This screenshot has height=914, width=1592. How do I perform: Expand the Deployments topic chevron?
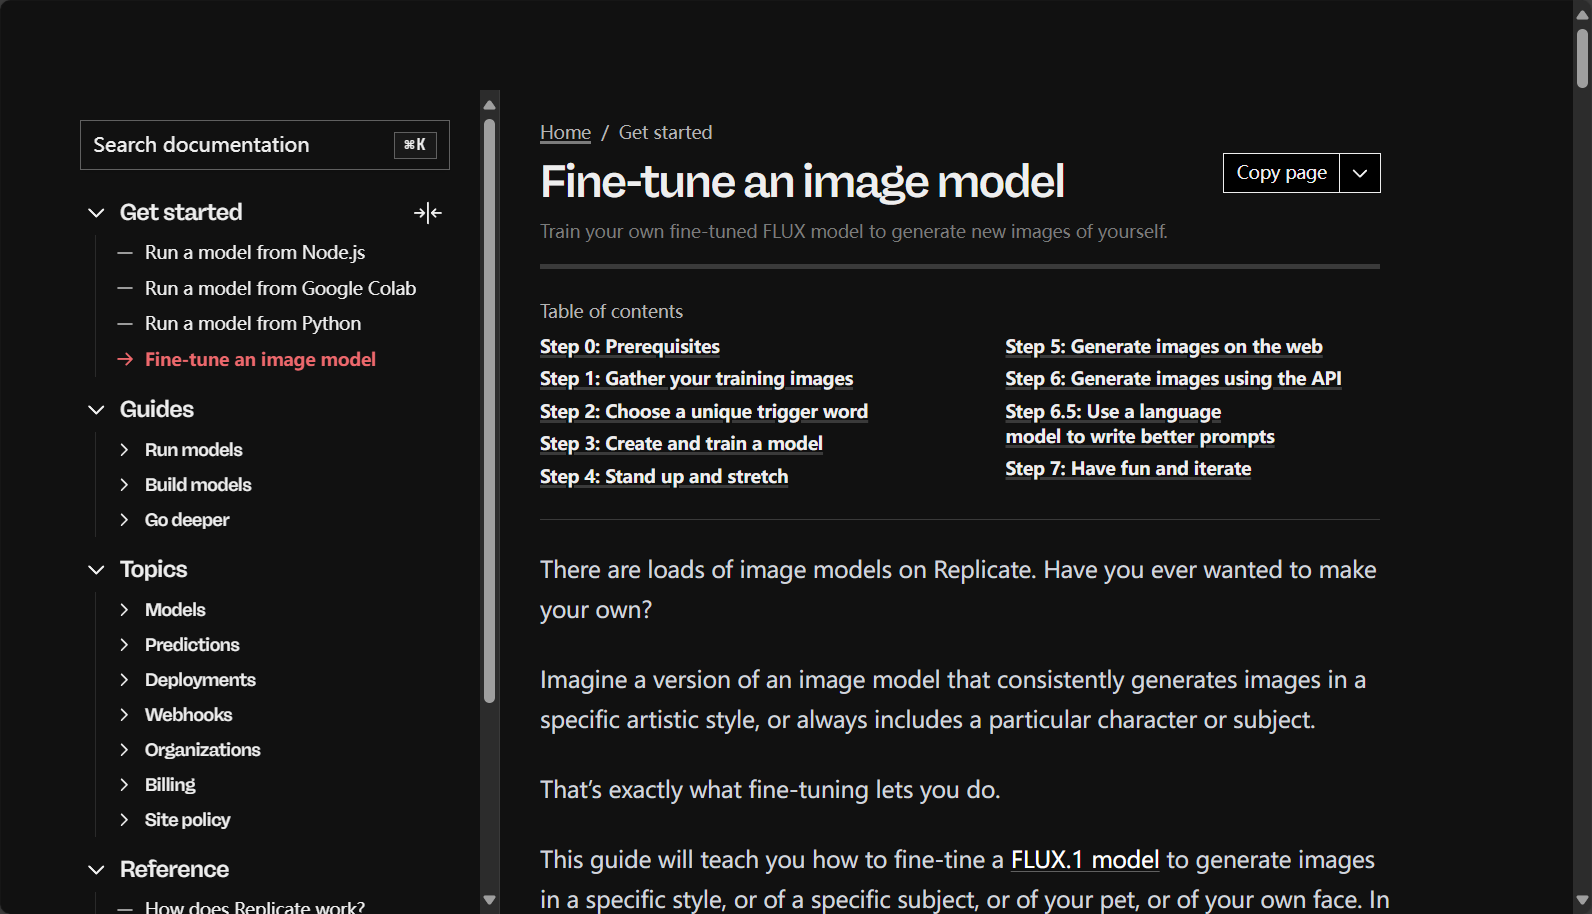click(x=124, y=680)
